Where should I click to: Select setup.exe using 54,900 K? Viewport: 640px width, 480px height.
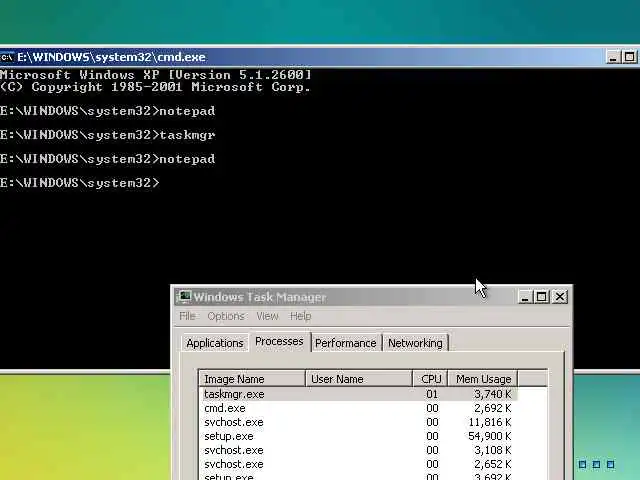pos(358,436)
